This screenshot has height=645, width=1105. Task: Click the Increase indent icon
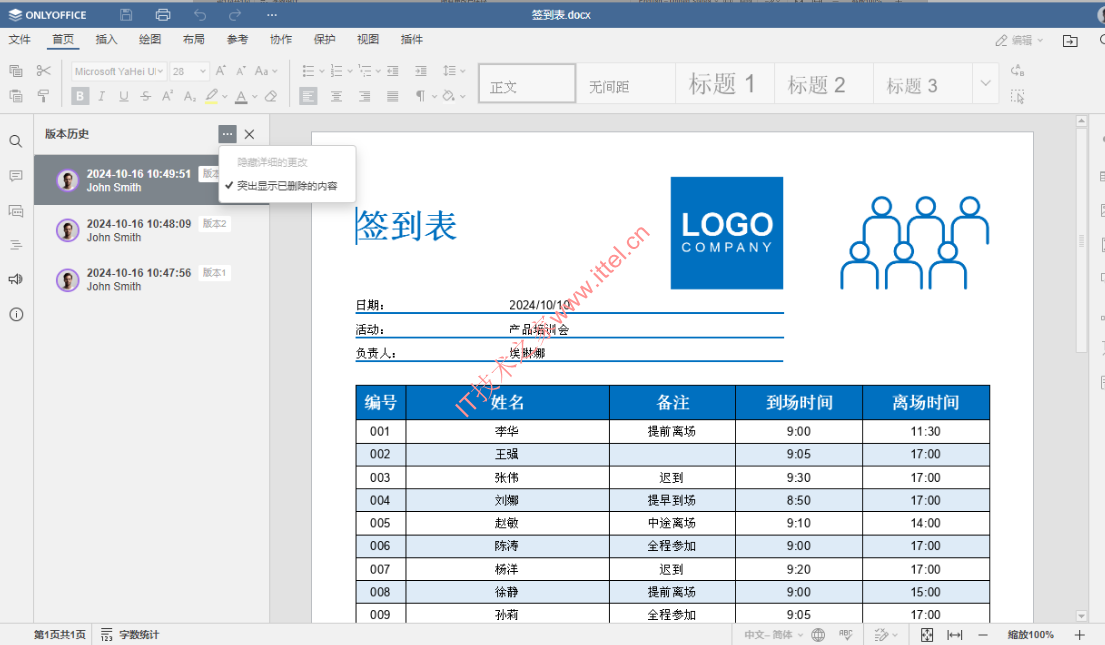click(x=421, y=70)
